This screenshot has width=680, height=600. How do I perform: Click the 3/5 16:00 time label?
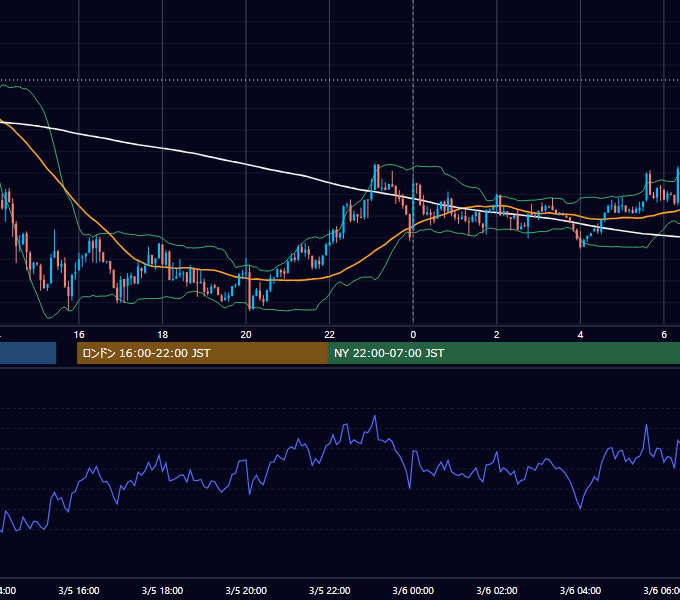coord(79,591)
